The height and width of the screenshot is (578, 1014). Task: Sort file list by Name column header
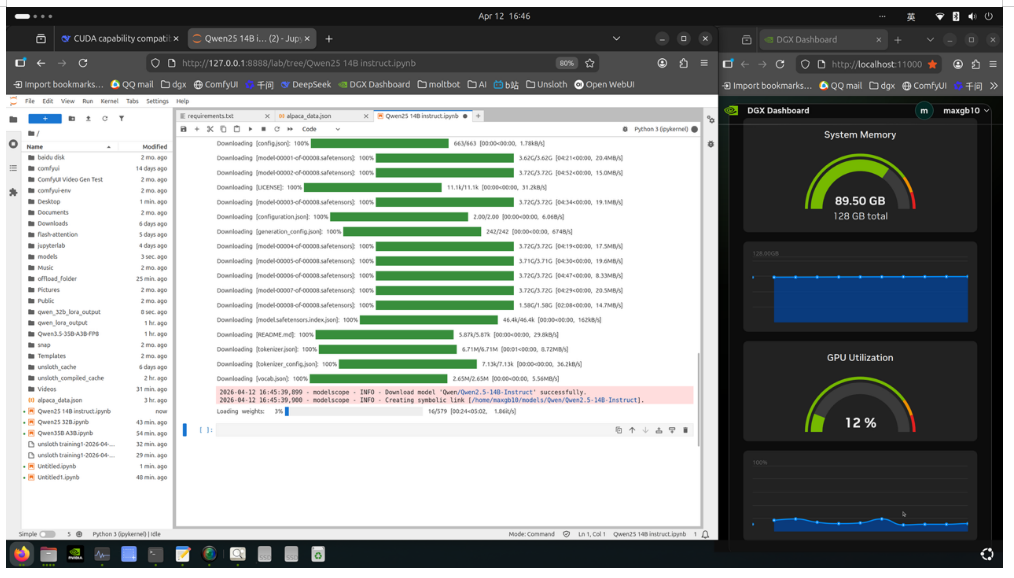[68, 147]
